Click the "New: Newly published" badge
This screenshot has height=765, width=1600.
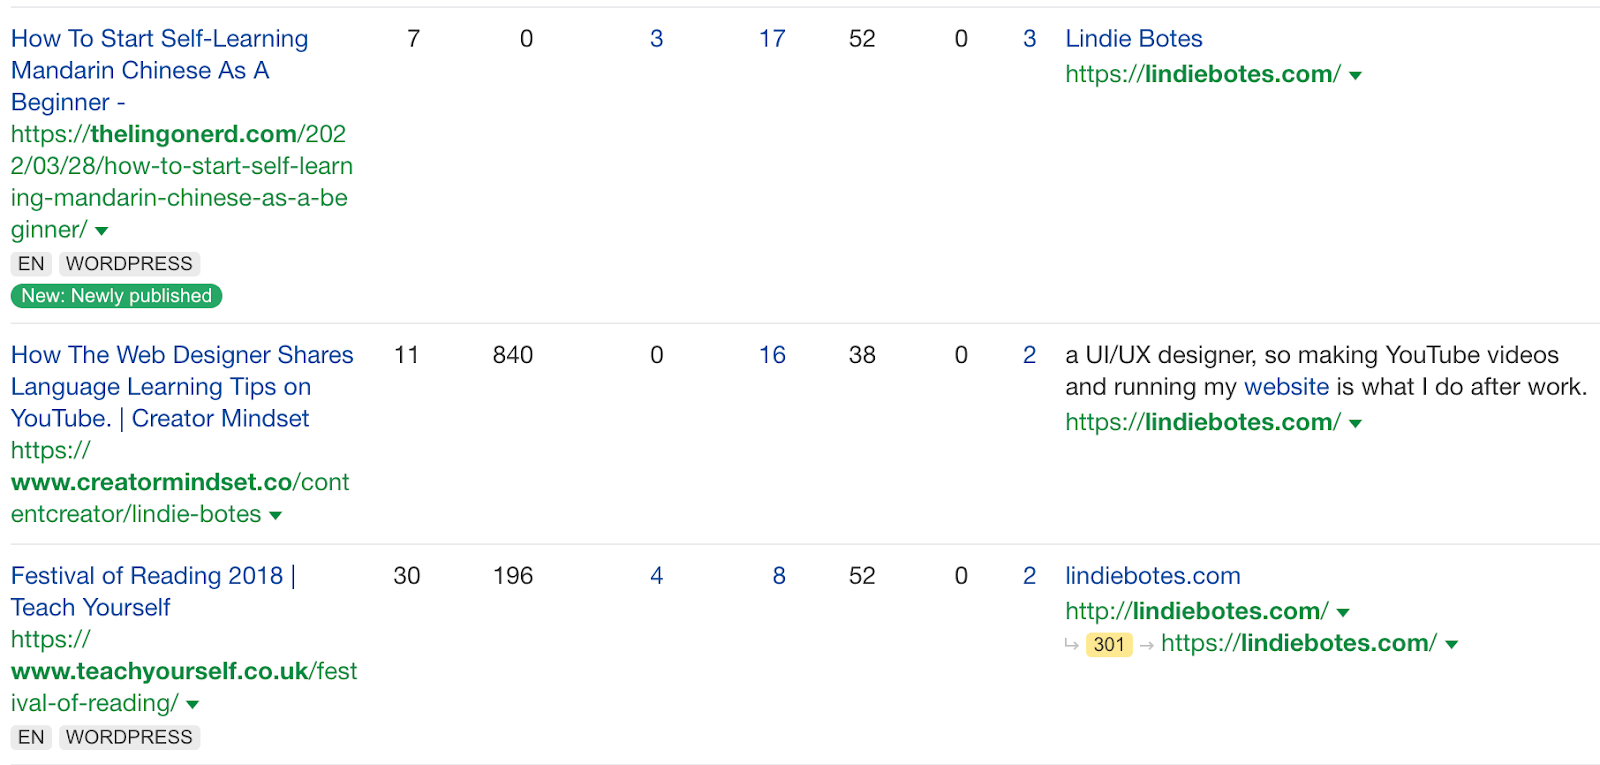[116, 296]
